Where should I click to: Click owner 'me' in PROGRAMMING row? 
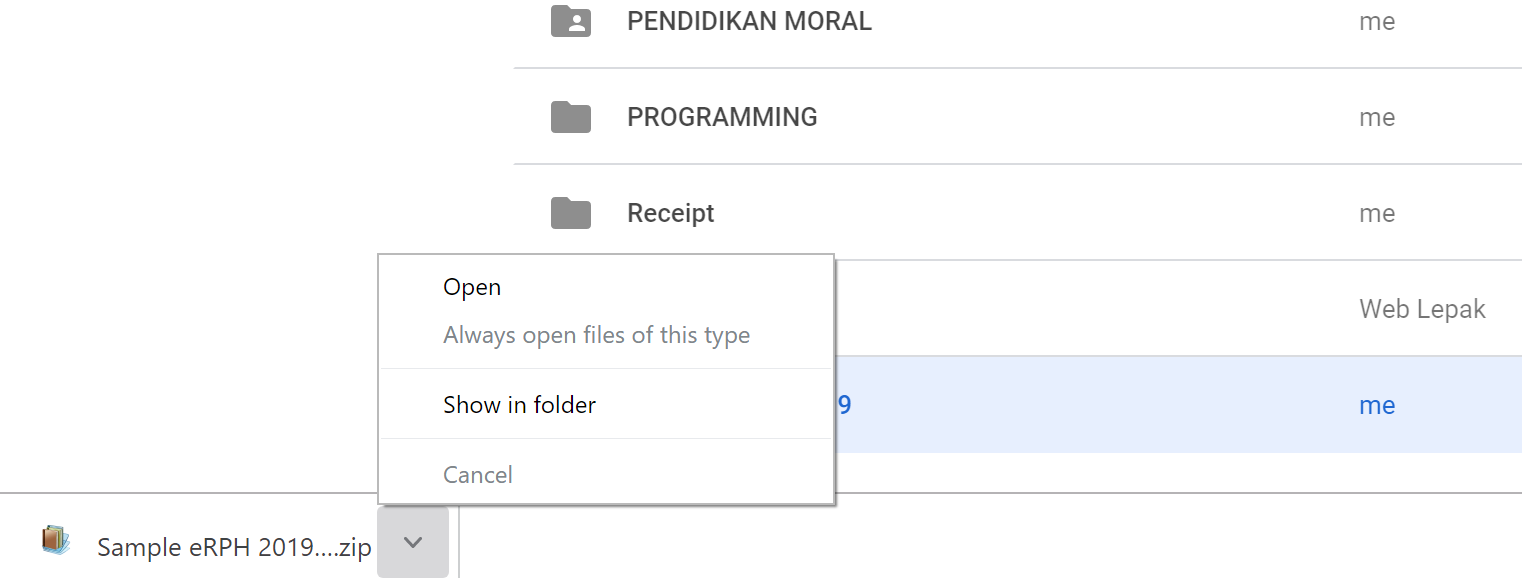1376,117
